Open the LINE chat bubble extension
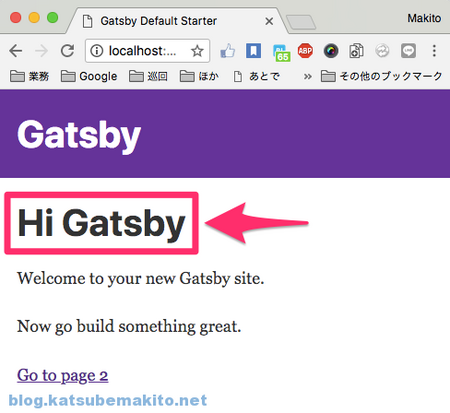 tap(408, 51)
